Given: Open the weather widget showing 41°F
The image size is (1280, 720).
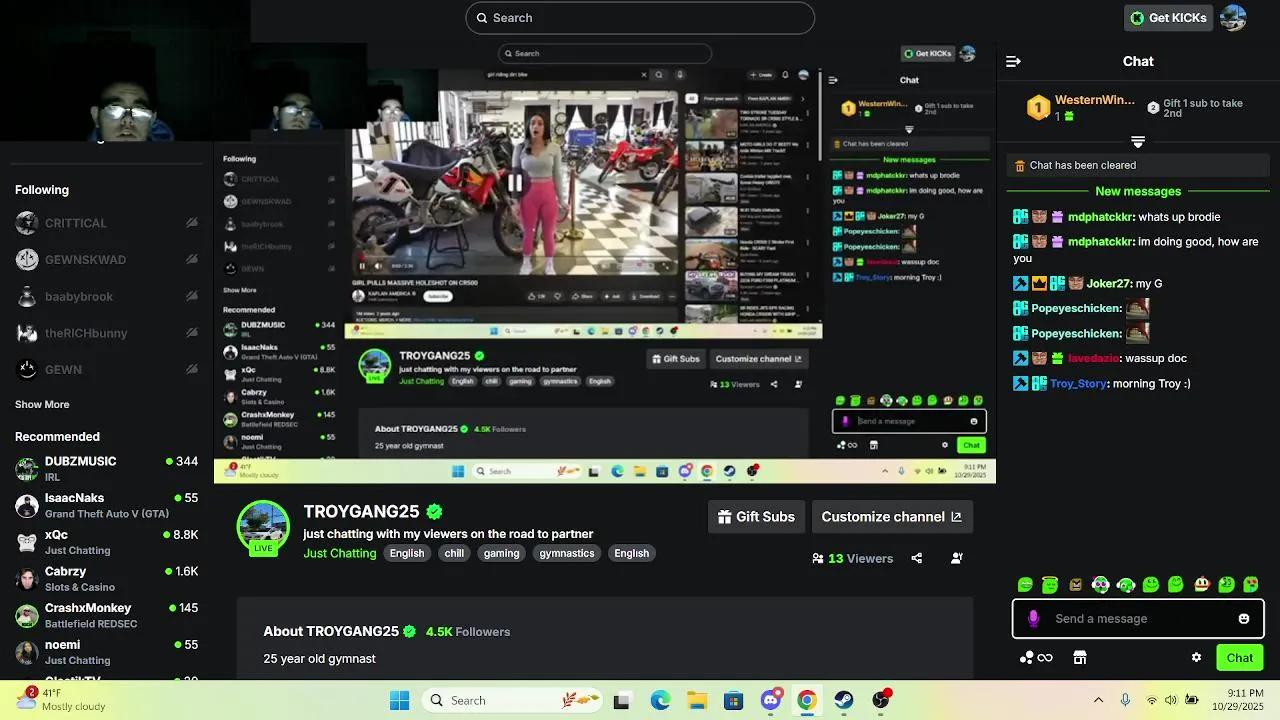Looking at the screenshot, I should tap(62, 700).
